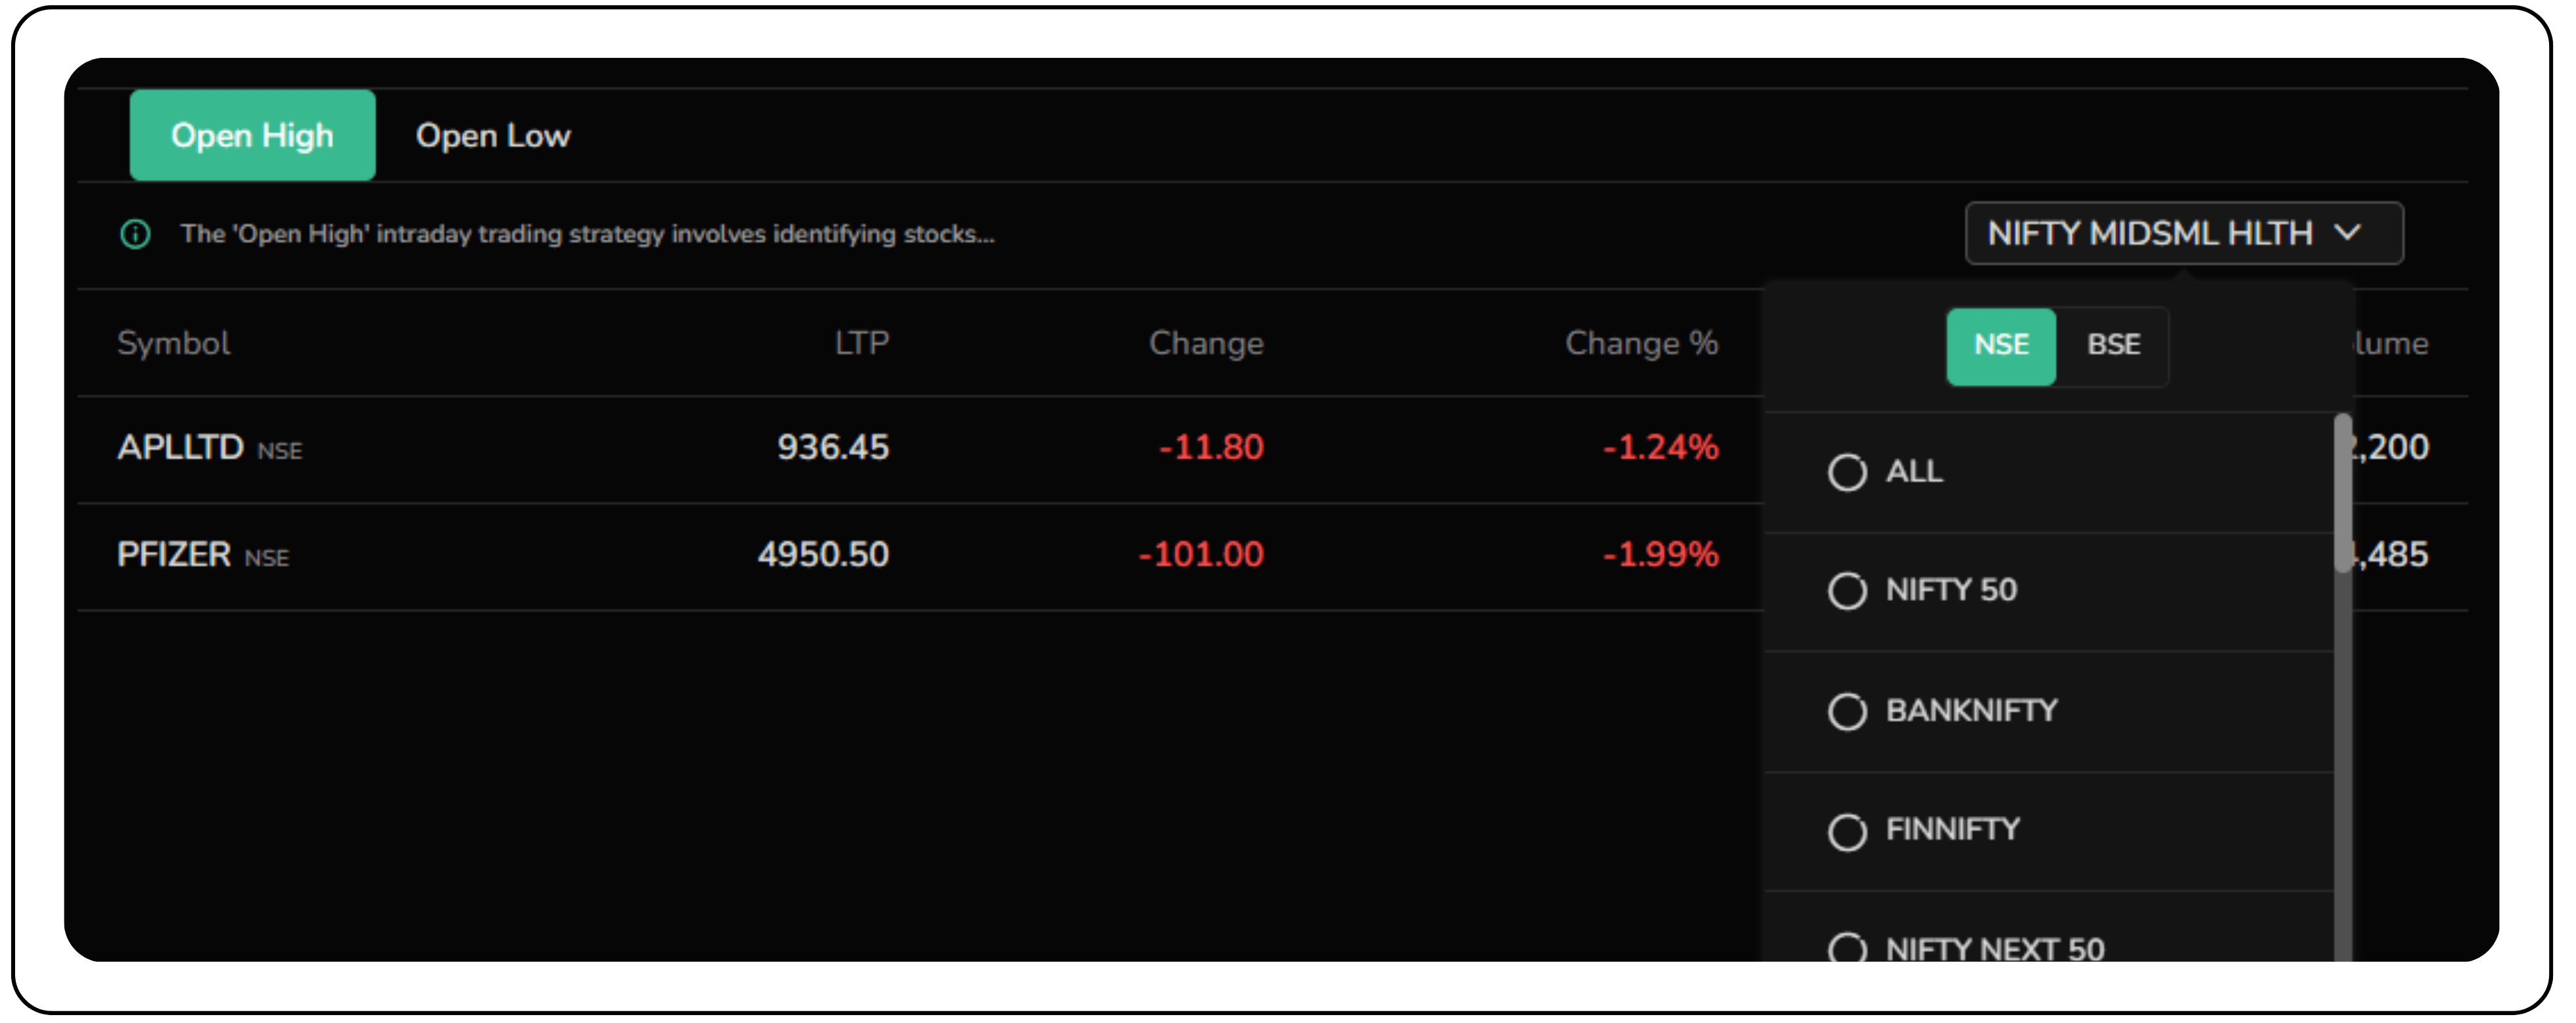This screenshot has height=1023, width=2576.
Task: Switch to the Open Low tab
Action: 493,135
